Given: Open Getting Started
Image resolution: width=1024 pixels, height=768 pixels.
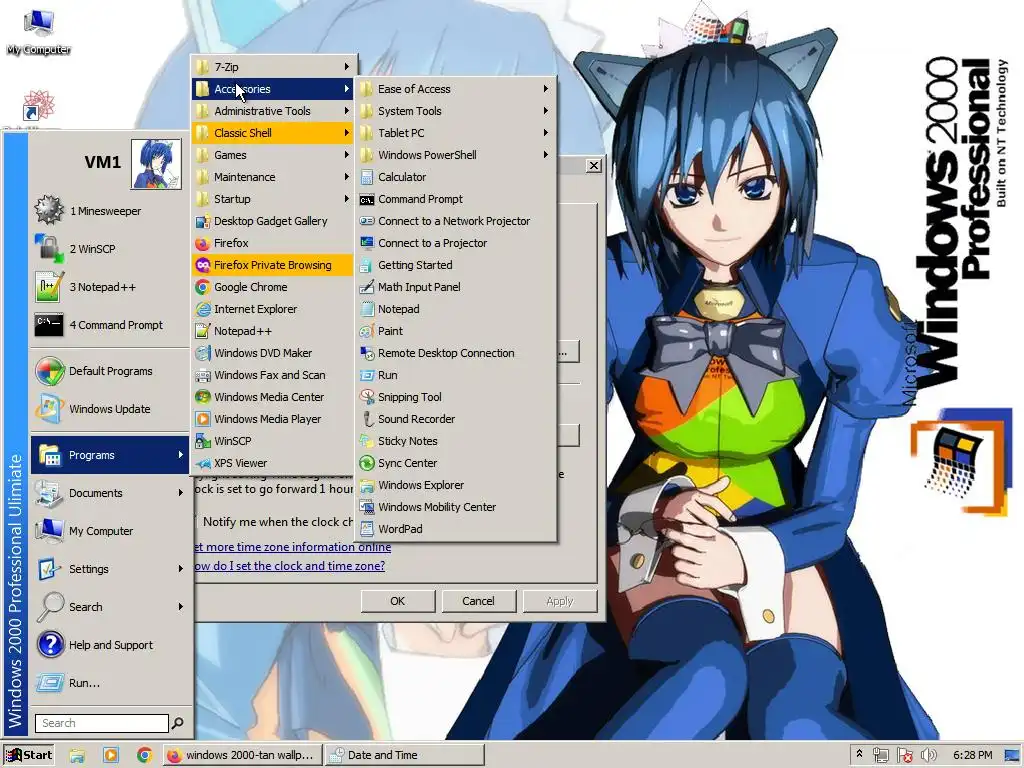Looking at the screenshot, I should [x=455, y=265].
